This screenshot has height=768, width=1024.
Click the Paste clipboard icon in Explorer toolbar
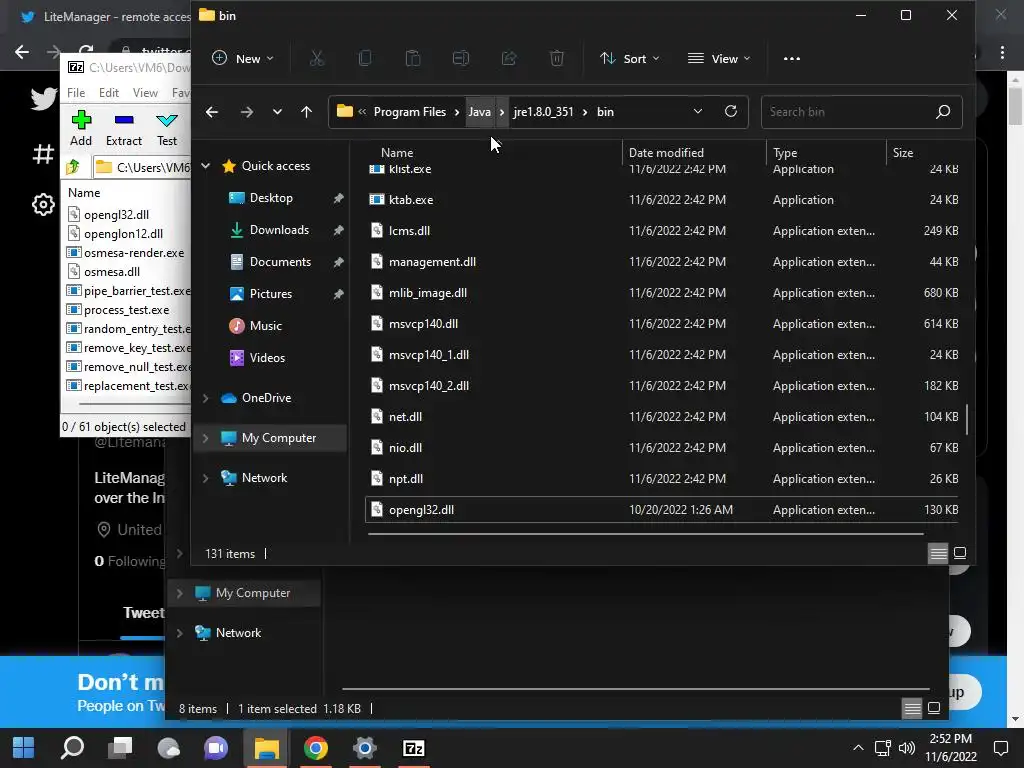(413, 59)
